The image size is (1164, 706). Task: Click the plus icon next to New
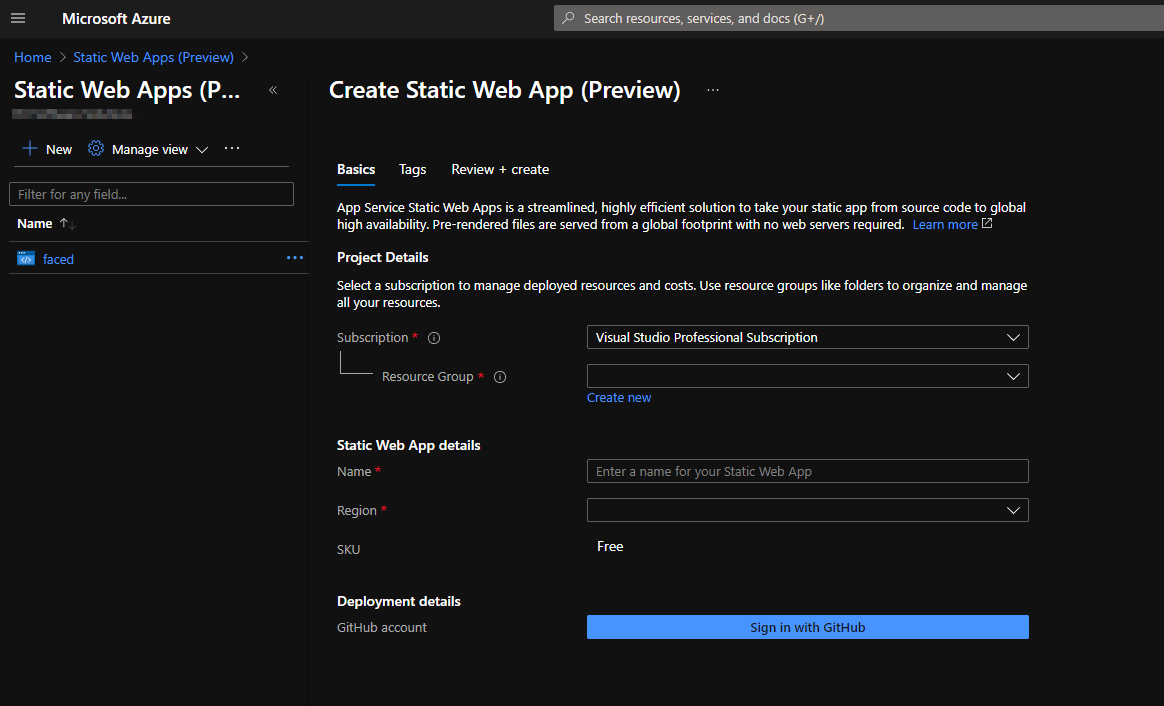(x=30, y=148)
